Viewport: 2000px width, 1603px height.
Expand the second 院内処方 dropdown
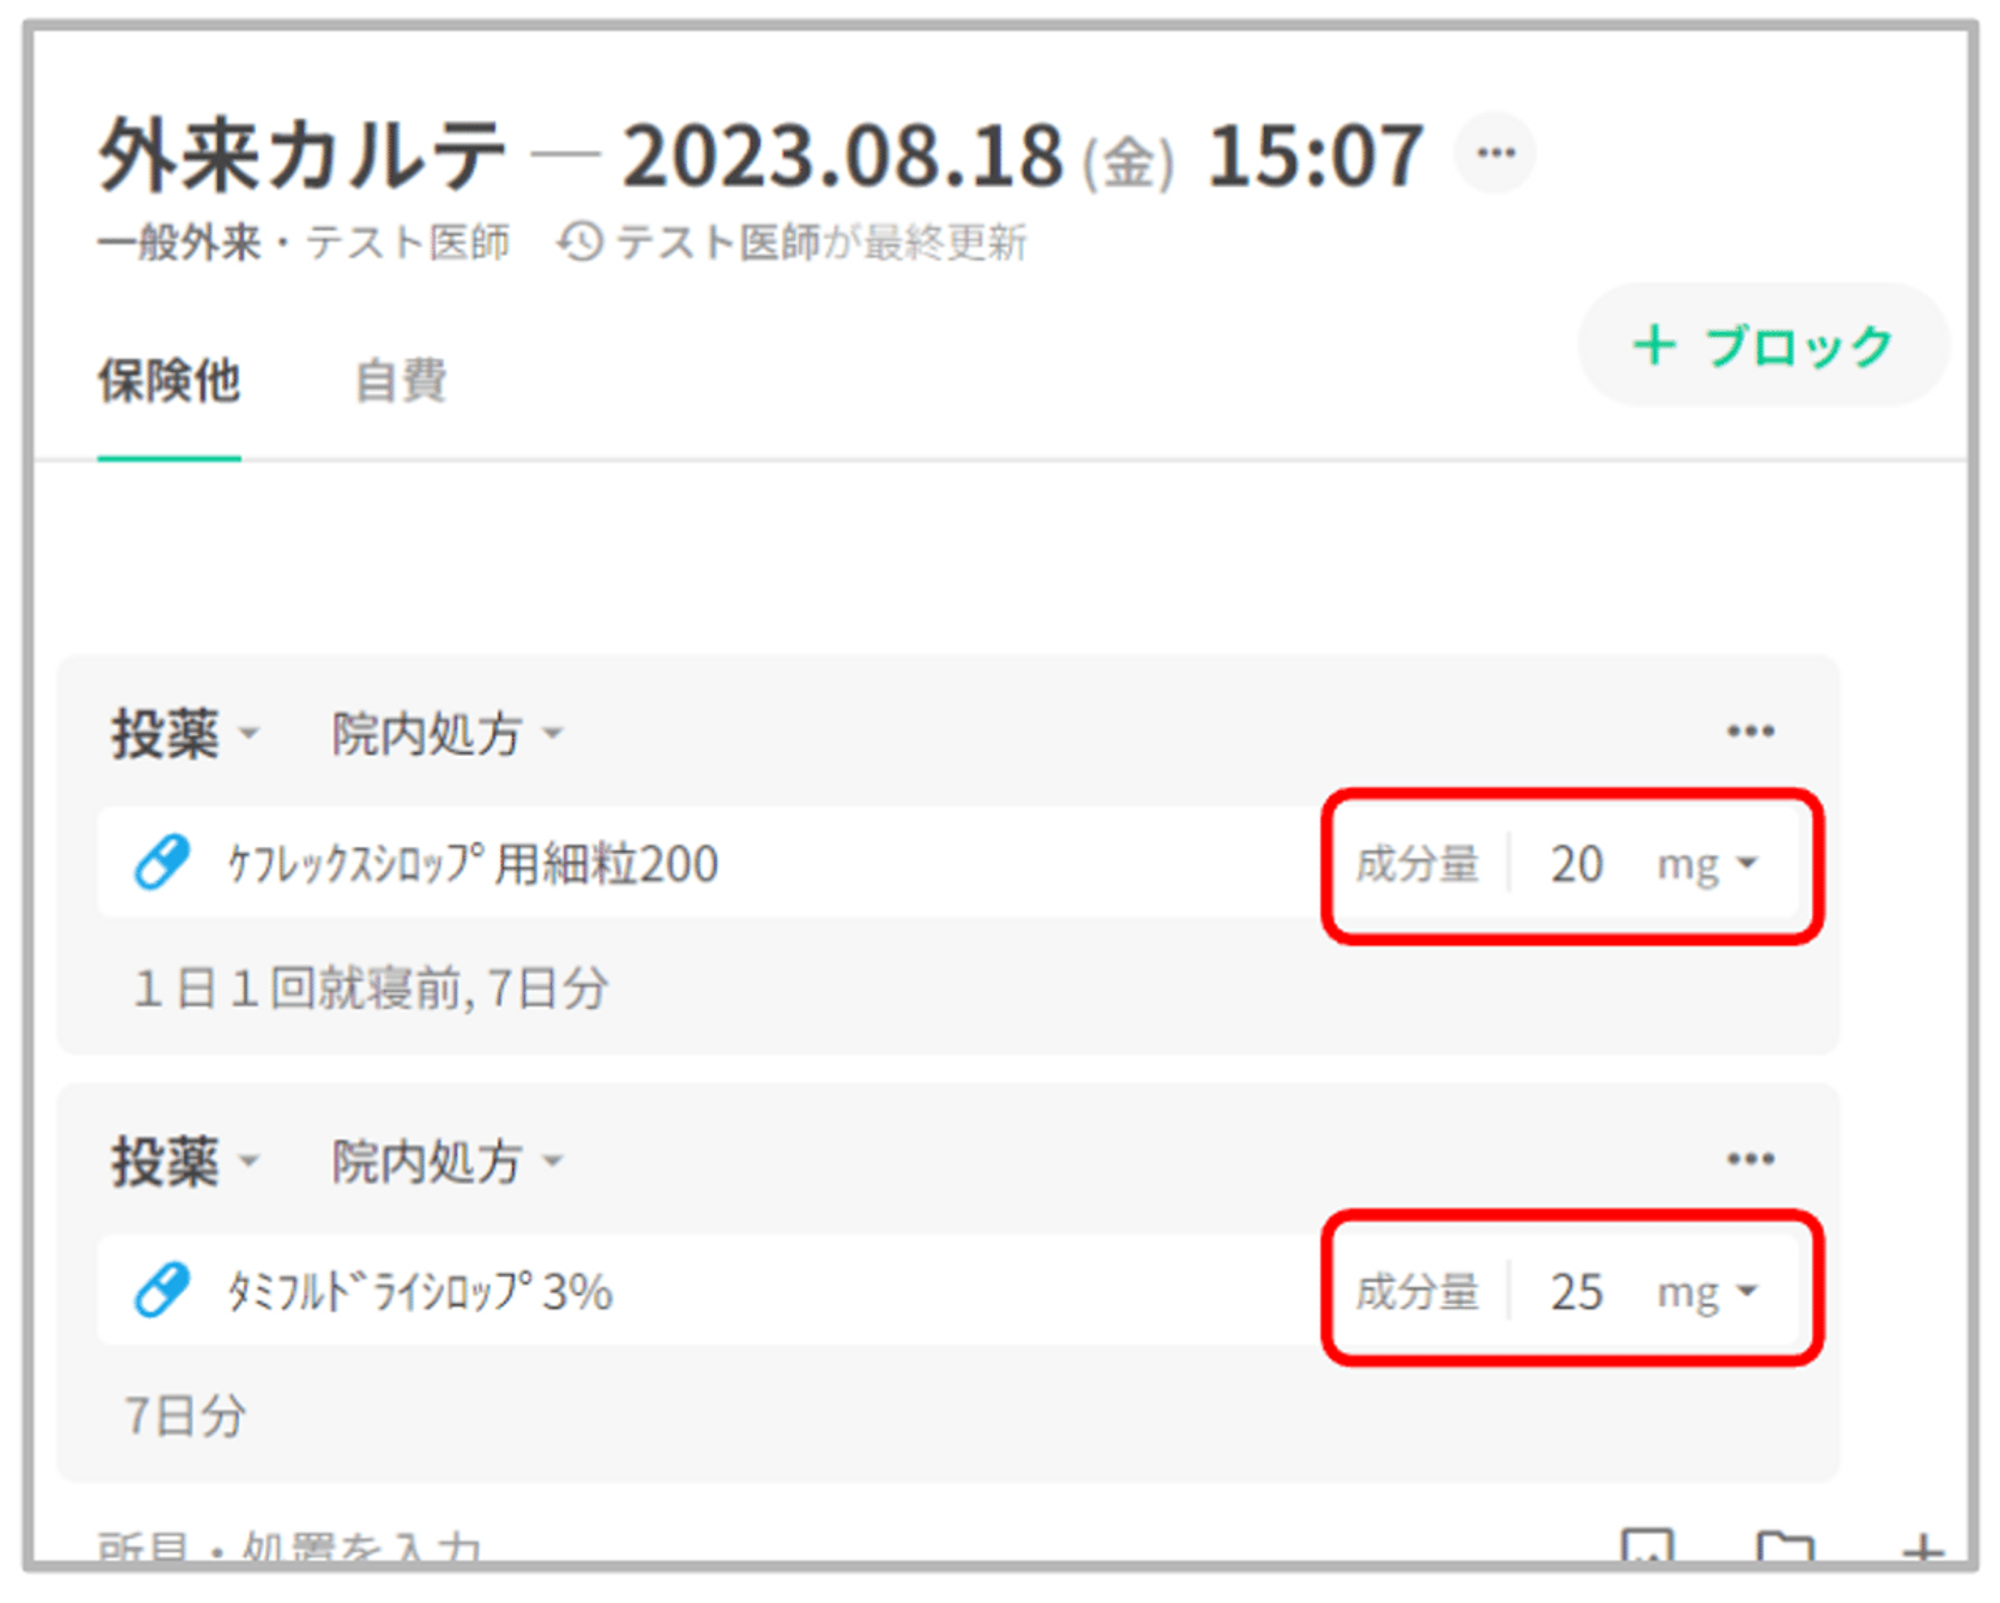(x=447, y=1162)
